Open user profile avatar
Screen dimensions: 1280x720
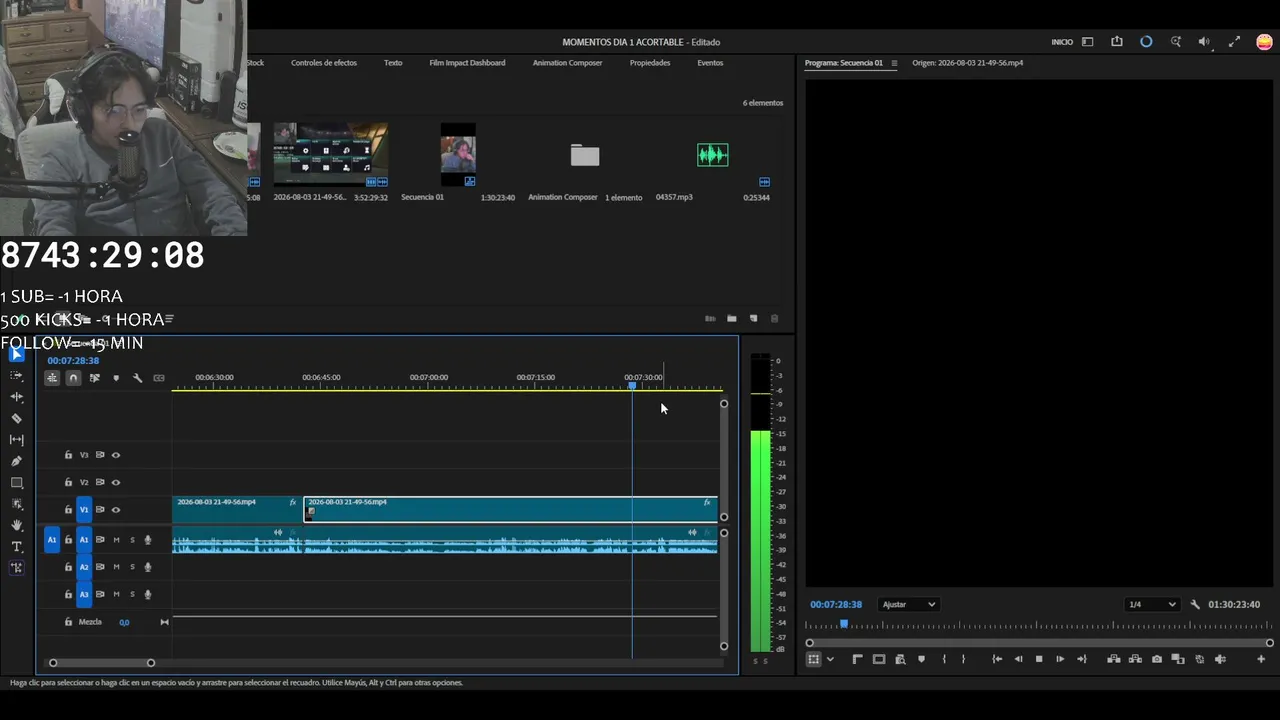[x=1265, y=42]
